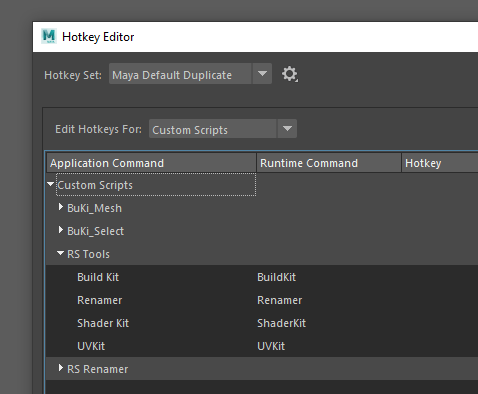Click the ShaderKit runtime command cell
Screen dimensions: 478x394
[x=281, y=323]
